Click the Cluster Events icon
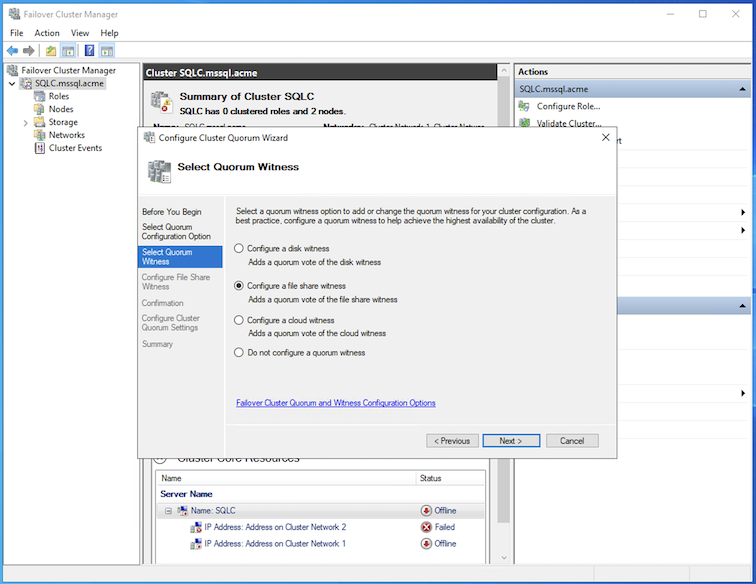Screen dimensions: 756x584 (x=40, y=148)
